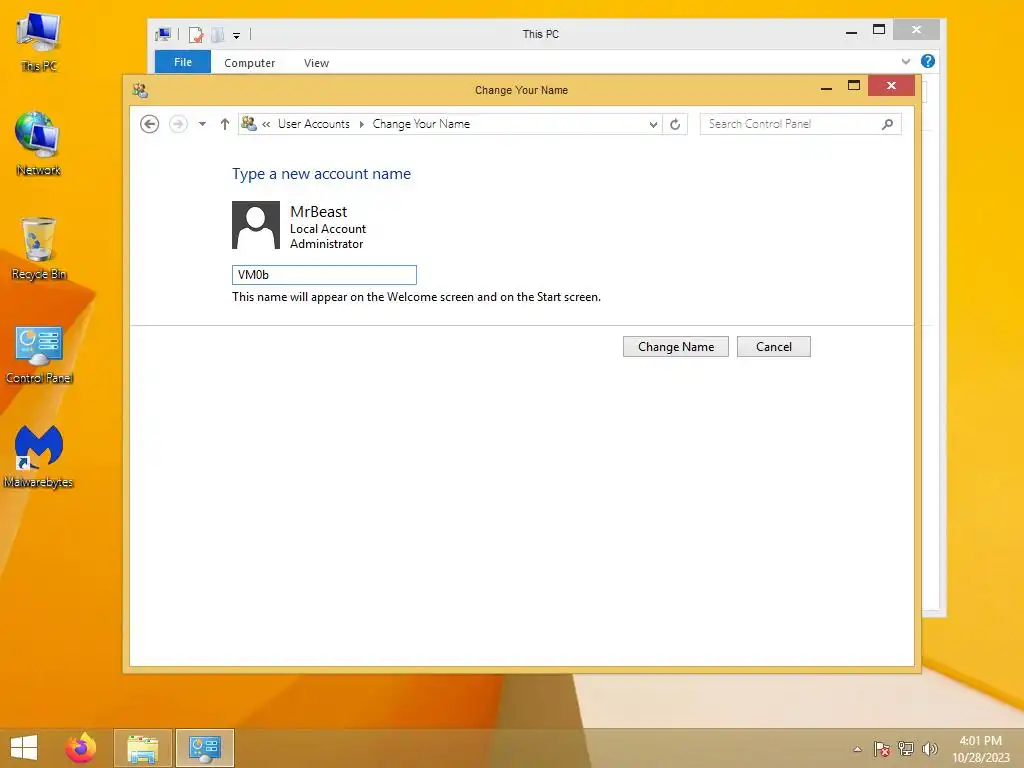The height and width of the screenshot is (768, 1024).
Task: Click the volume speaker tray icon
Action: (x=929, y=749)
